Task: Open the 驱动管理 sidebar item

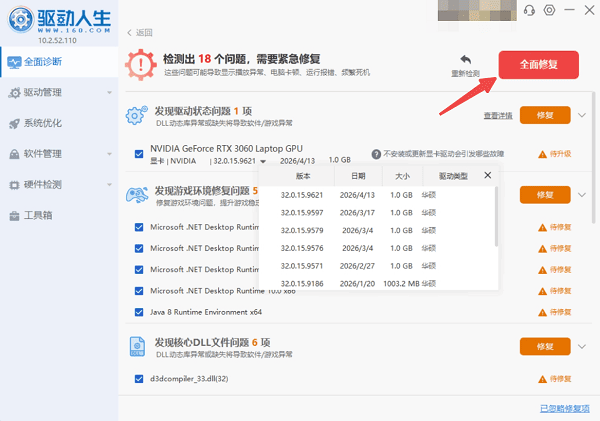Action: click(59, 93)
